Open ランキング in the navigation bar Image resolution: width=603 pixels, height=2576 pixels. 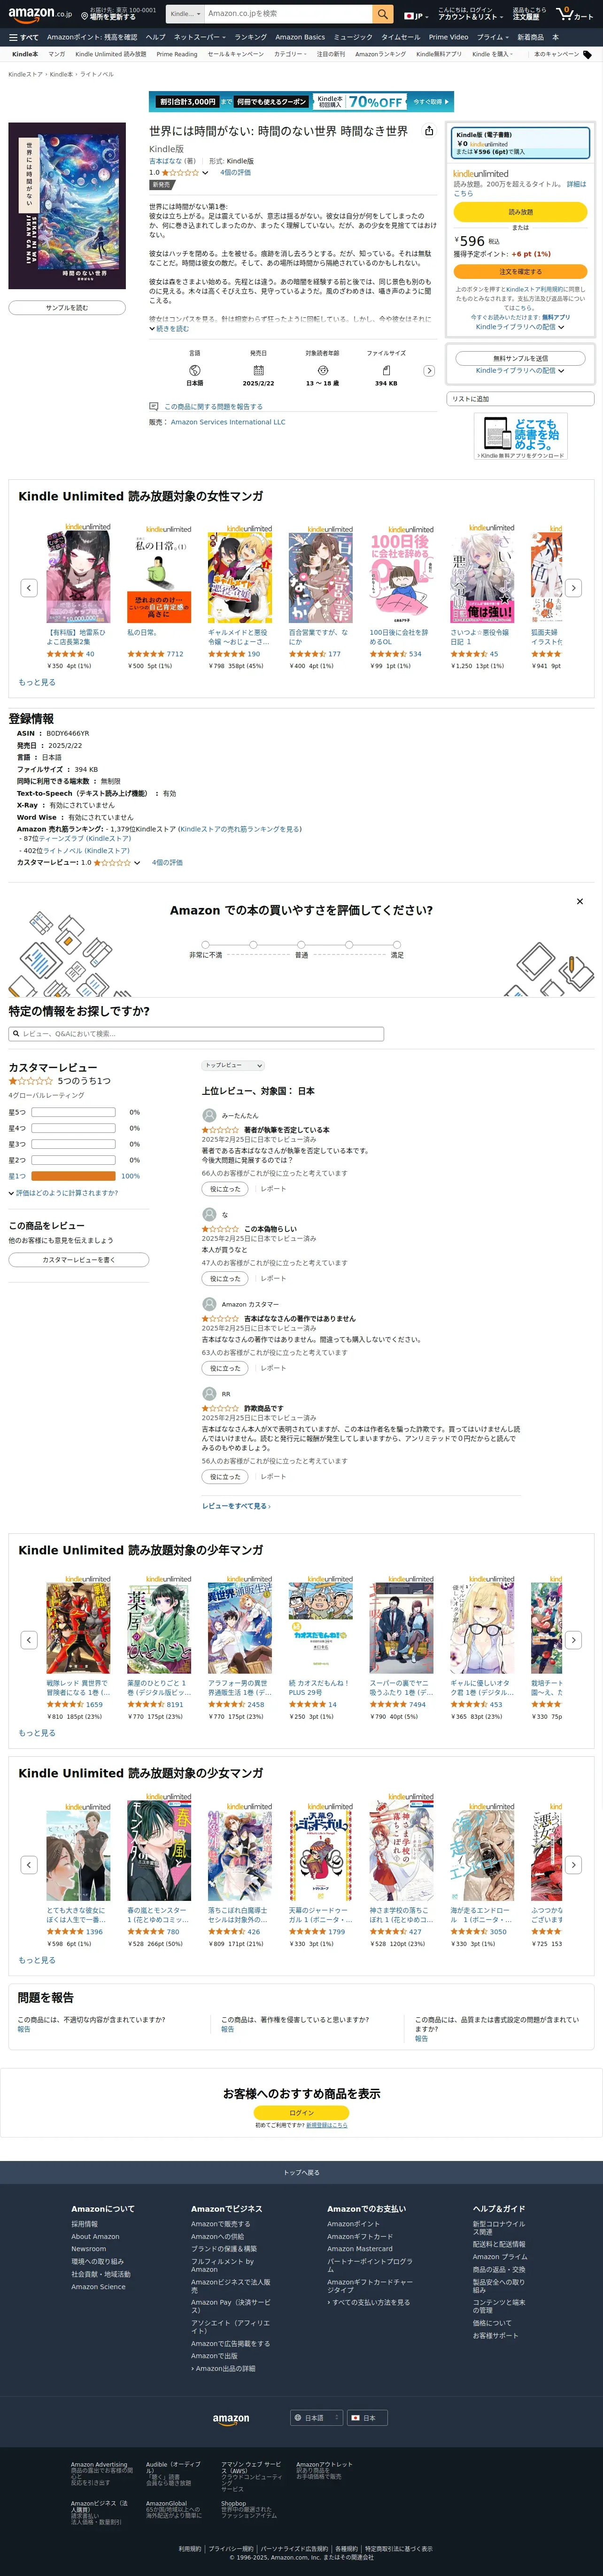[x=251, y=37]
